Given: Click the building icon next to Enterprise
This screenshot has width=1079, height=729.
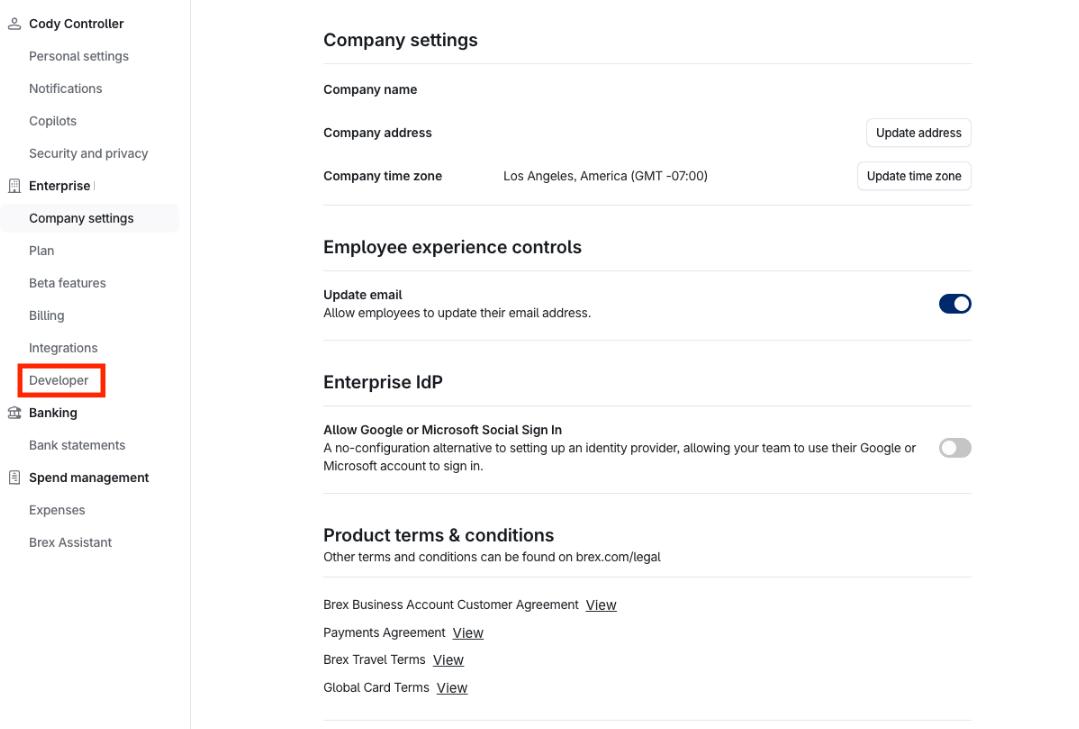Looking at the screenshot, I should point(14,186).
